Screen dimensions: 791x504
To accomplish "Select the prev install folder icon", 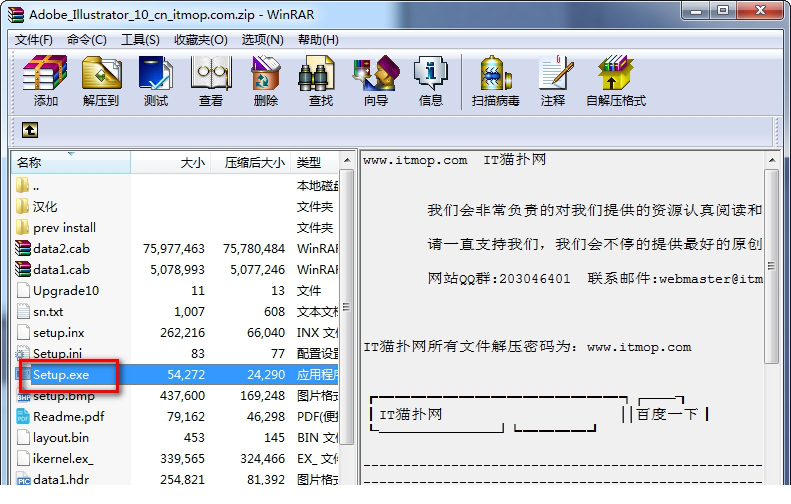I will tap(23, 227).
